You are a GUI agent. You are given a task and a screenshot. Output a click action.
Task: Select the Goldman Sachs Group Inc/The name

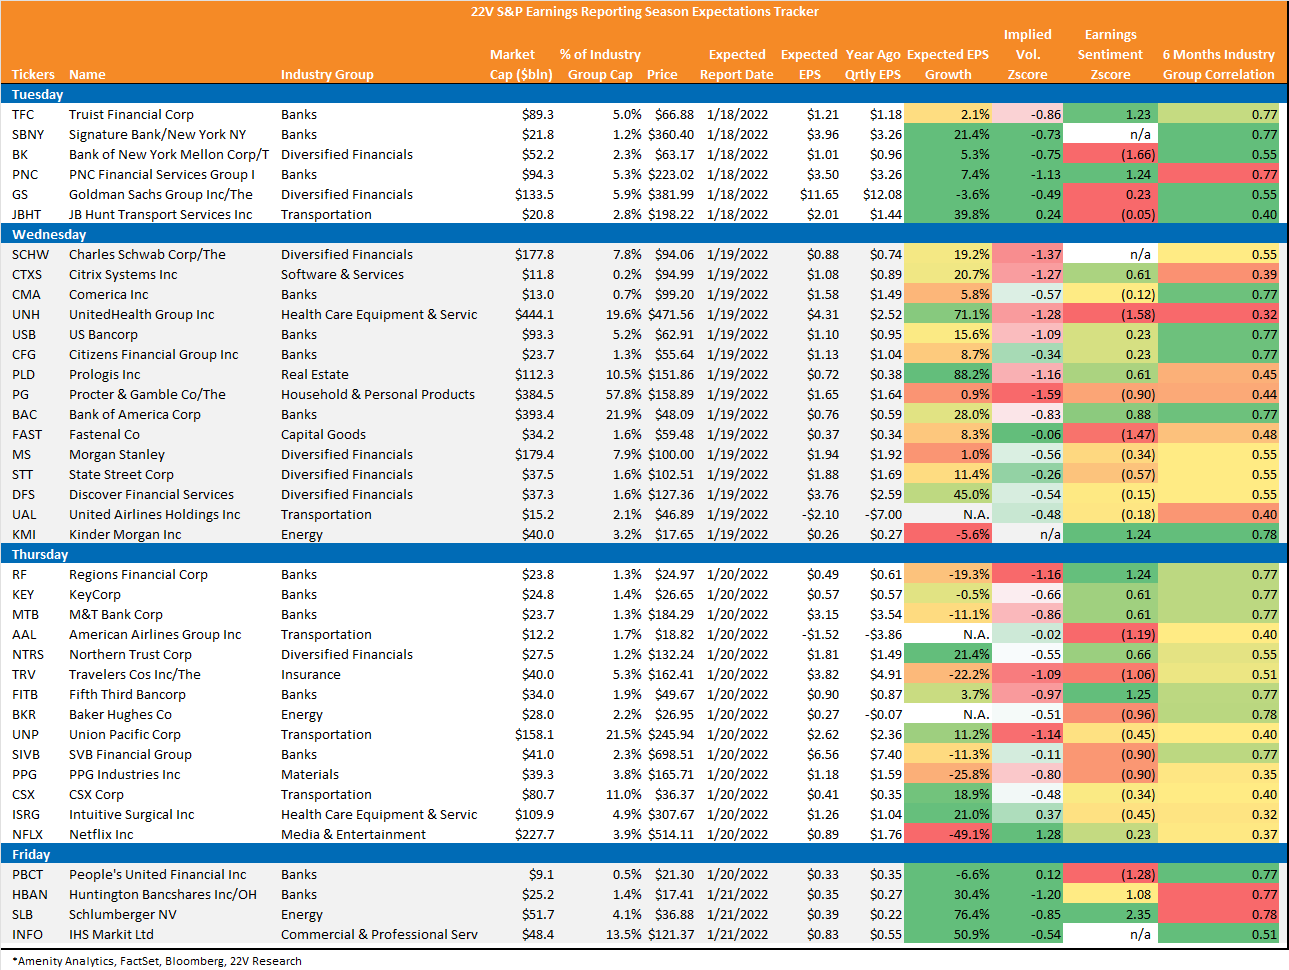pyautogui.click(x=160, y=194)
